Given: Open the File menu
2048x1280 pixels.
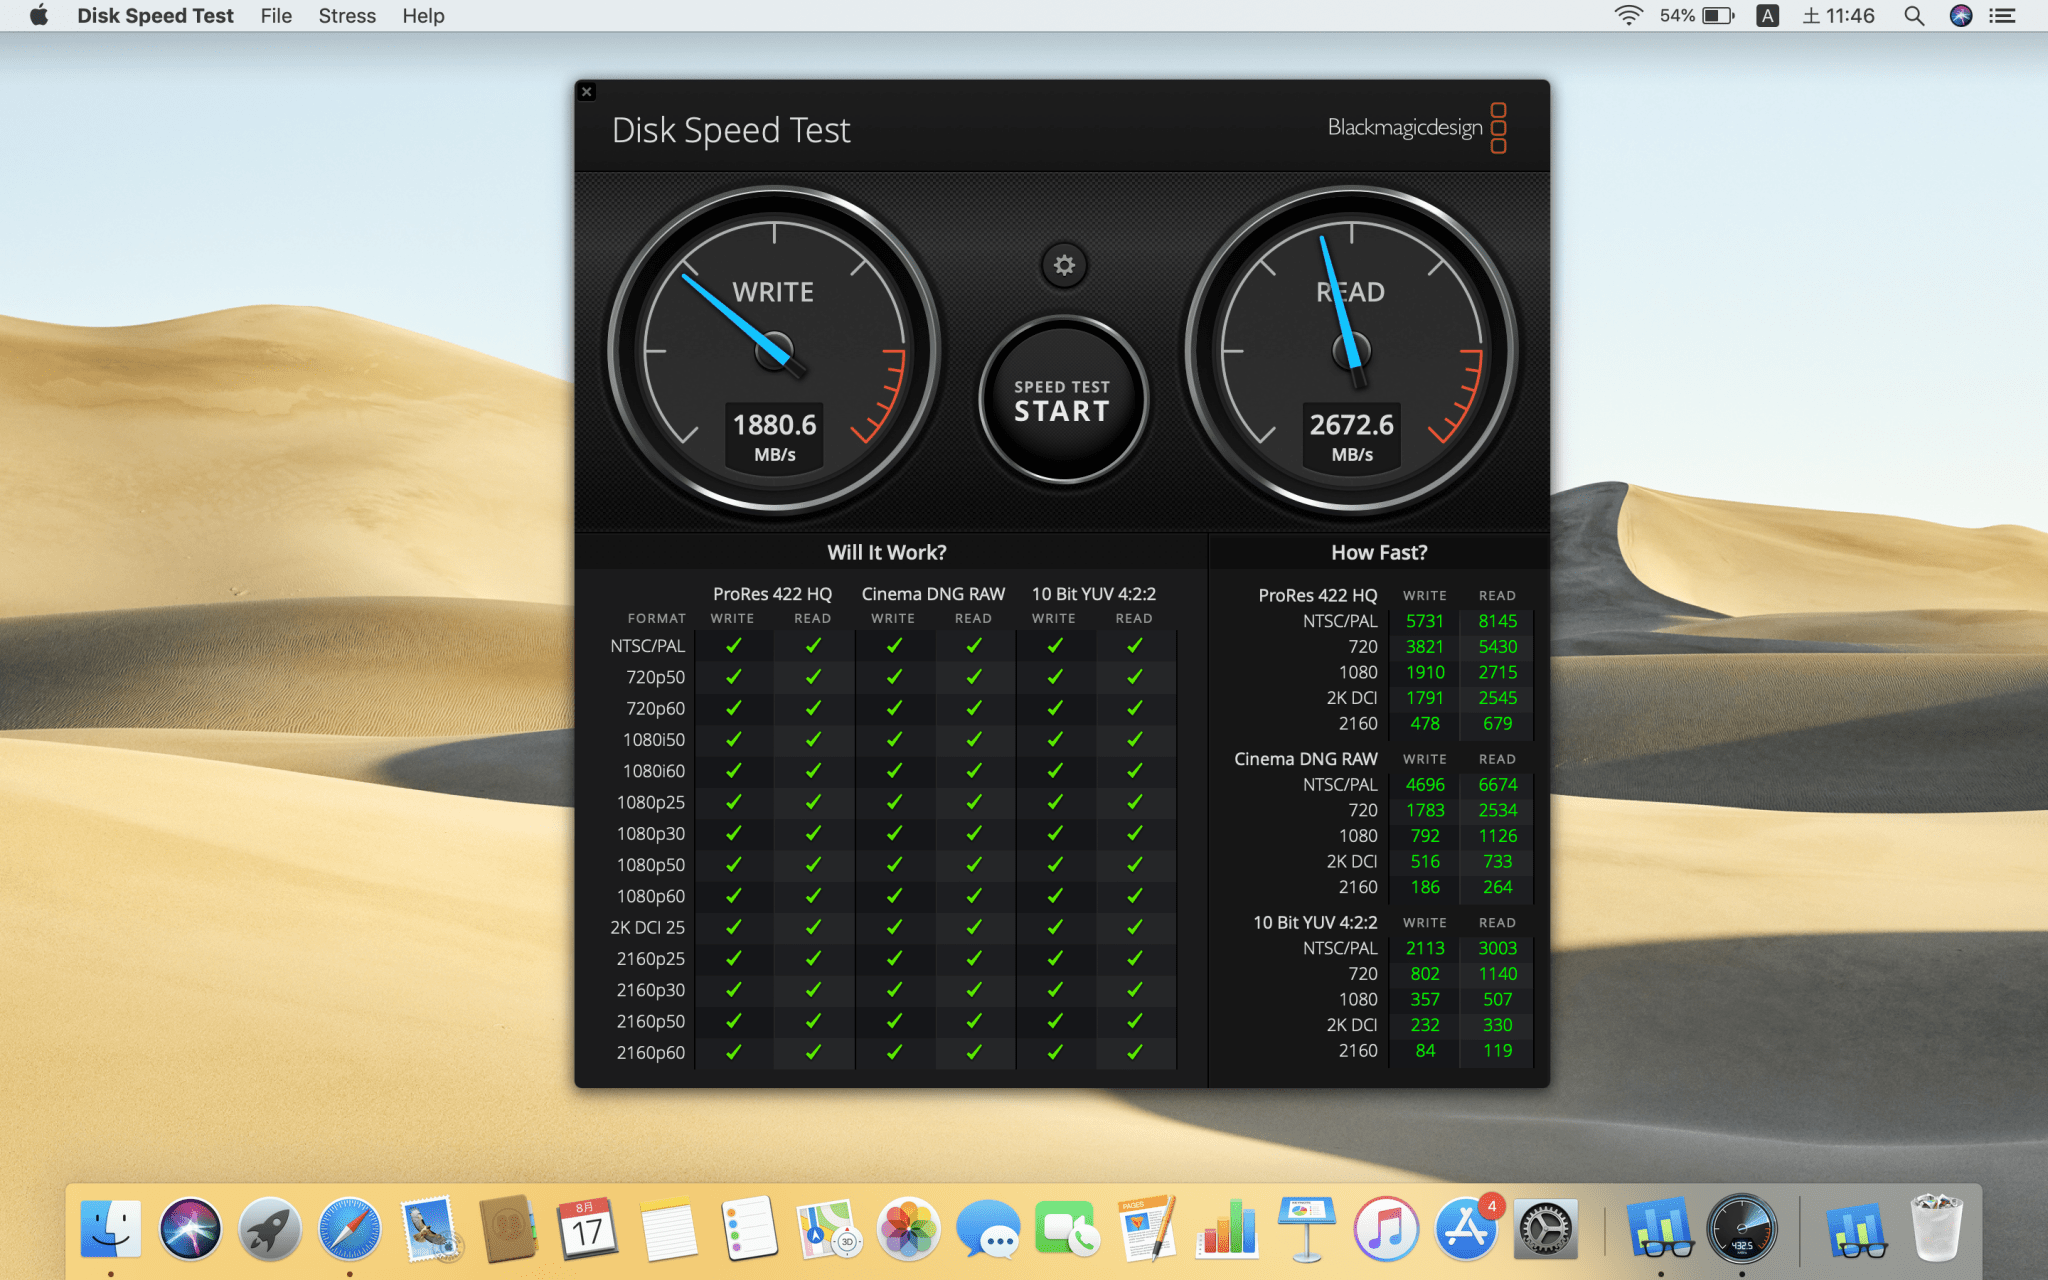Looking at the screenshot, I should [x=276, y=16].
